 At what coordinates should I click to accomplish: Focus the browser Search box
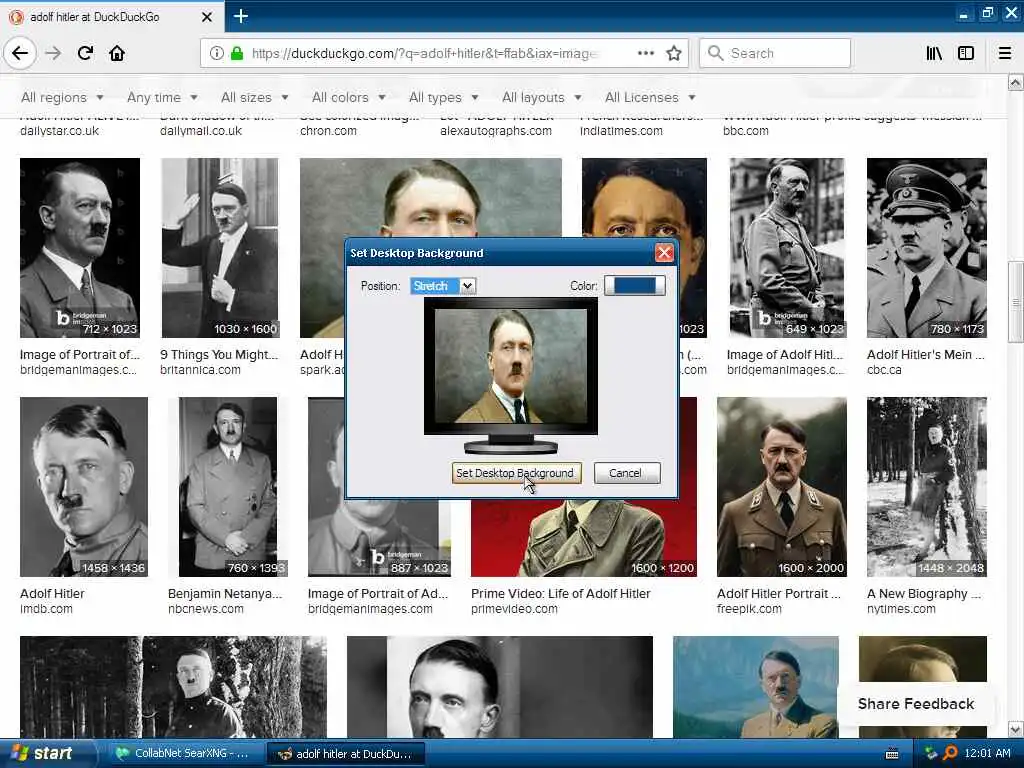pos(775,53)
